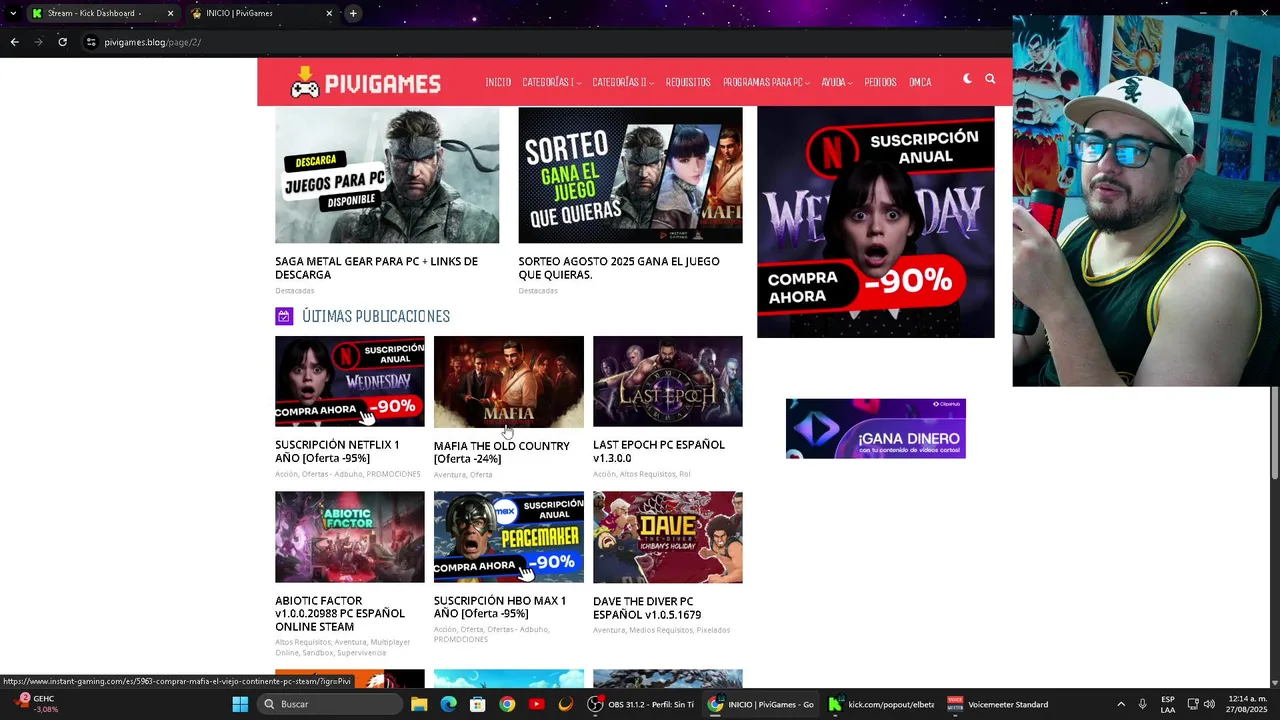Open the INICIO menu item
1280x720 pixels.
498,82
